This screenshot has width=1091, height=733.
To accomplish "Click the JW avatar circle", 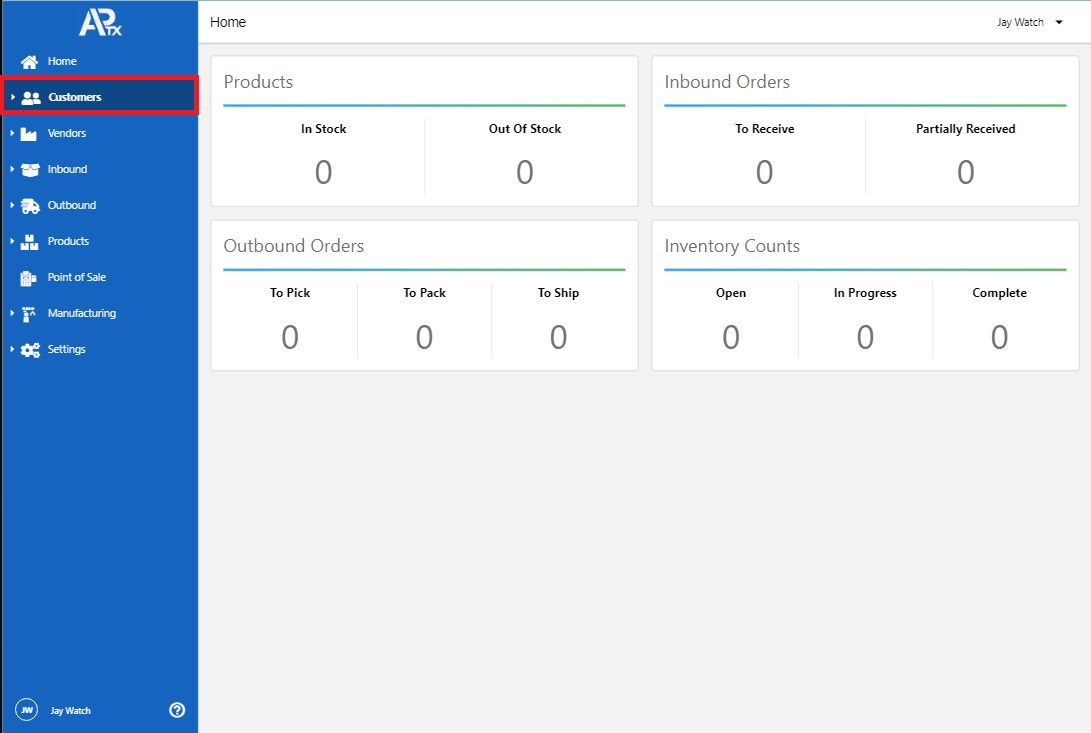I will click(27, 710).
